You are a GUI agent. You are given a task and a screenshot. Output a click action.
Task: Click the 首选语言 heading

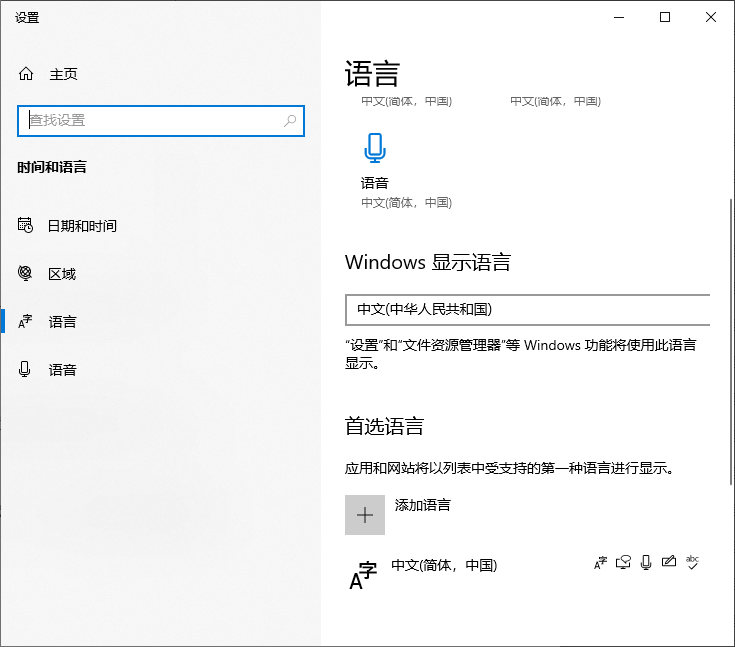click(384, 426)
